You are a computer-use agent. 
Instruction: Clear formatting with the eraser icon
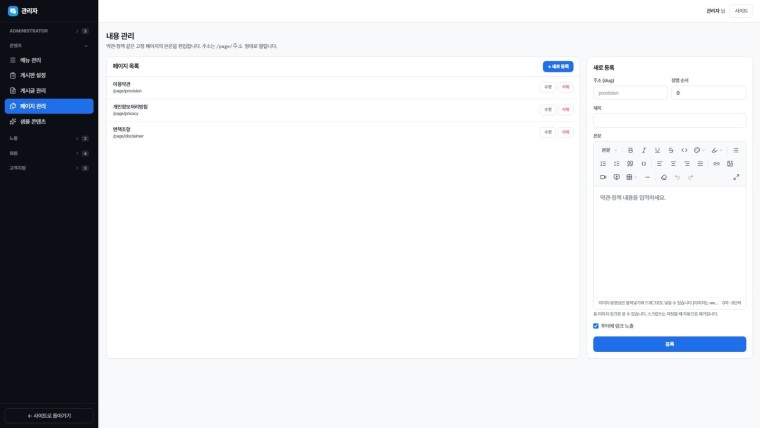(664, 177)
